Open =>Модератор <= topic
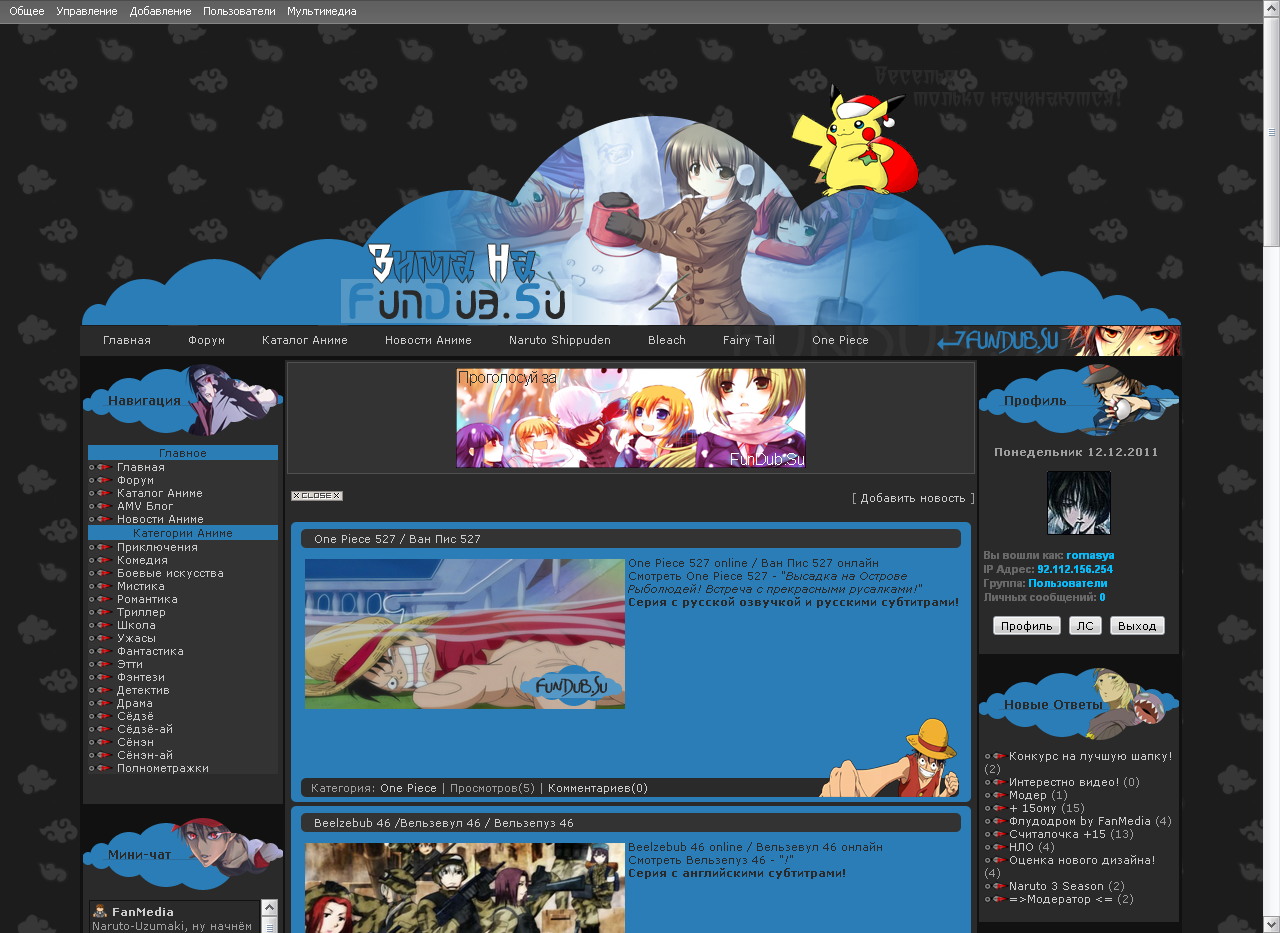 pos(1060,899)
